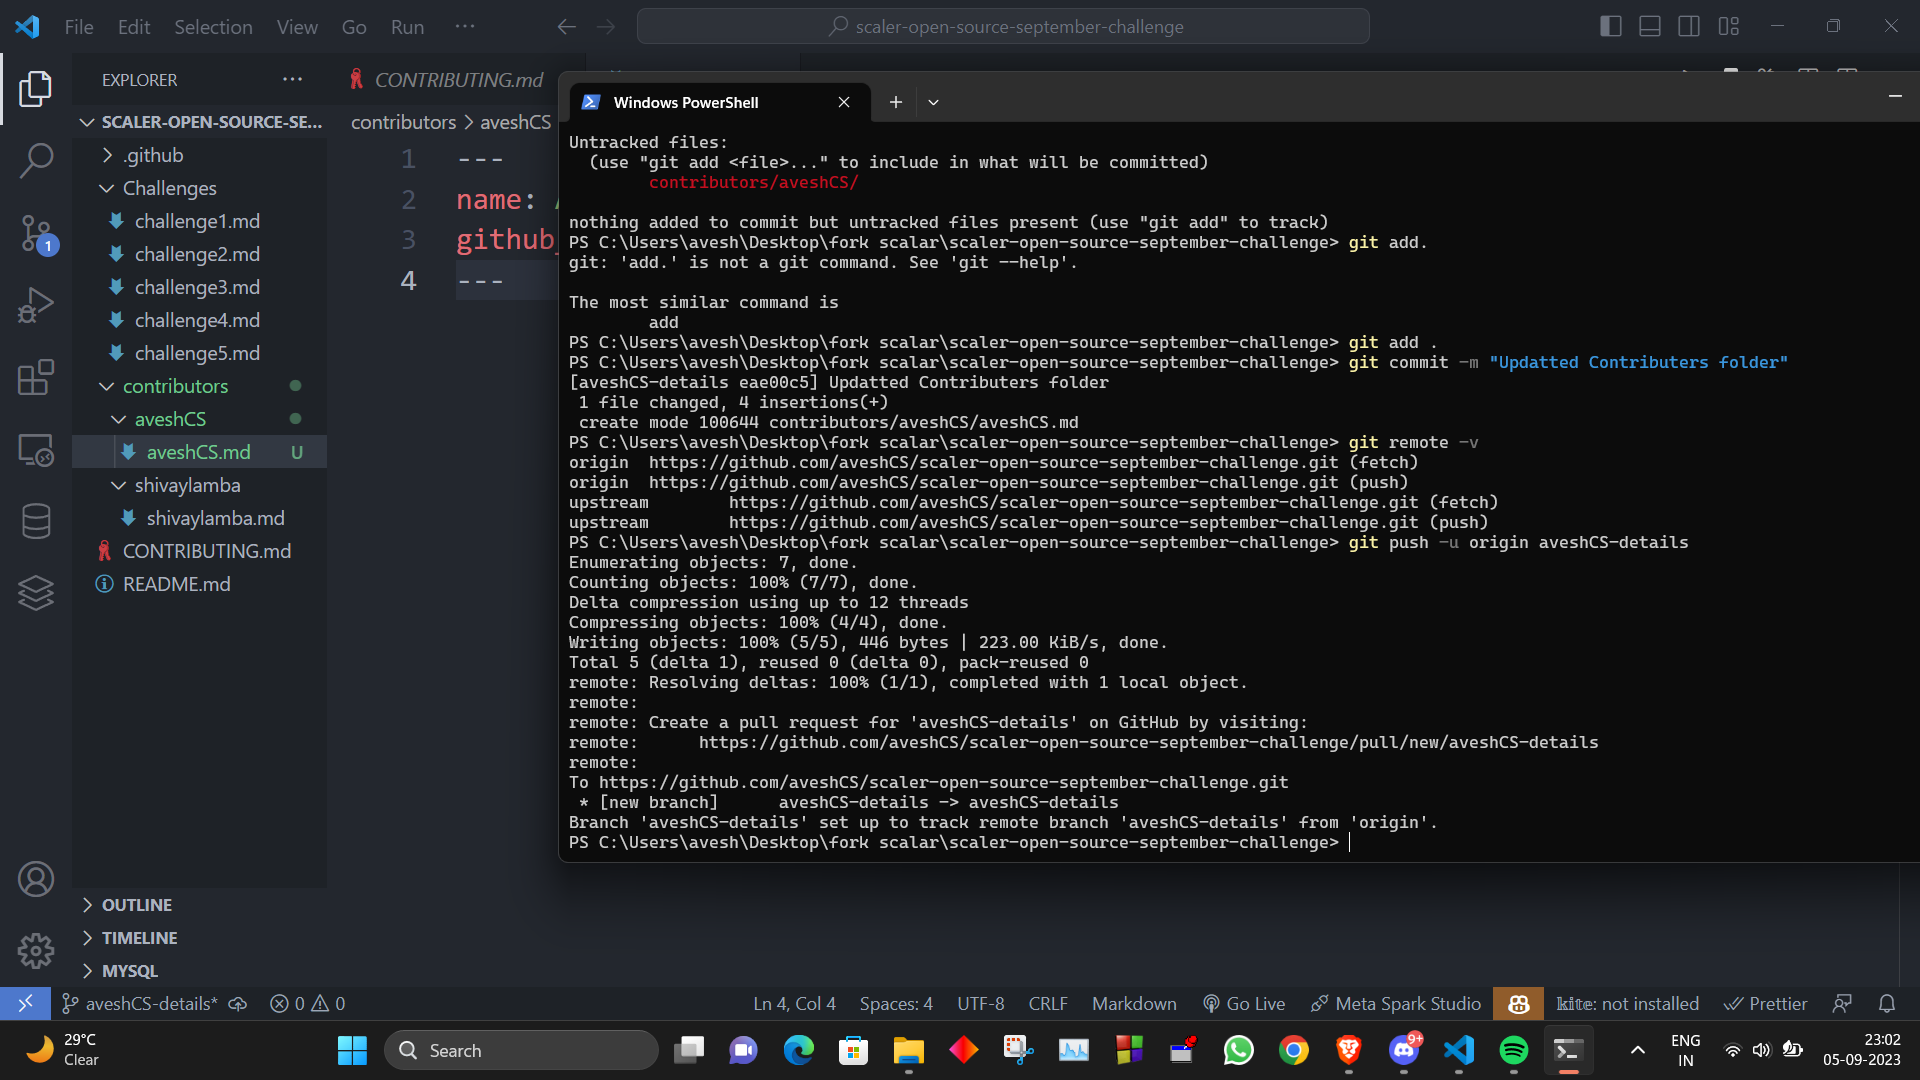The width and height of the screenshot is (1920, 1080).
Task: Open the View menu
Action: [x=296, y=27]
